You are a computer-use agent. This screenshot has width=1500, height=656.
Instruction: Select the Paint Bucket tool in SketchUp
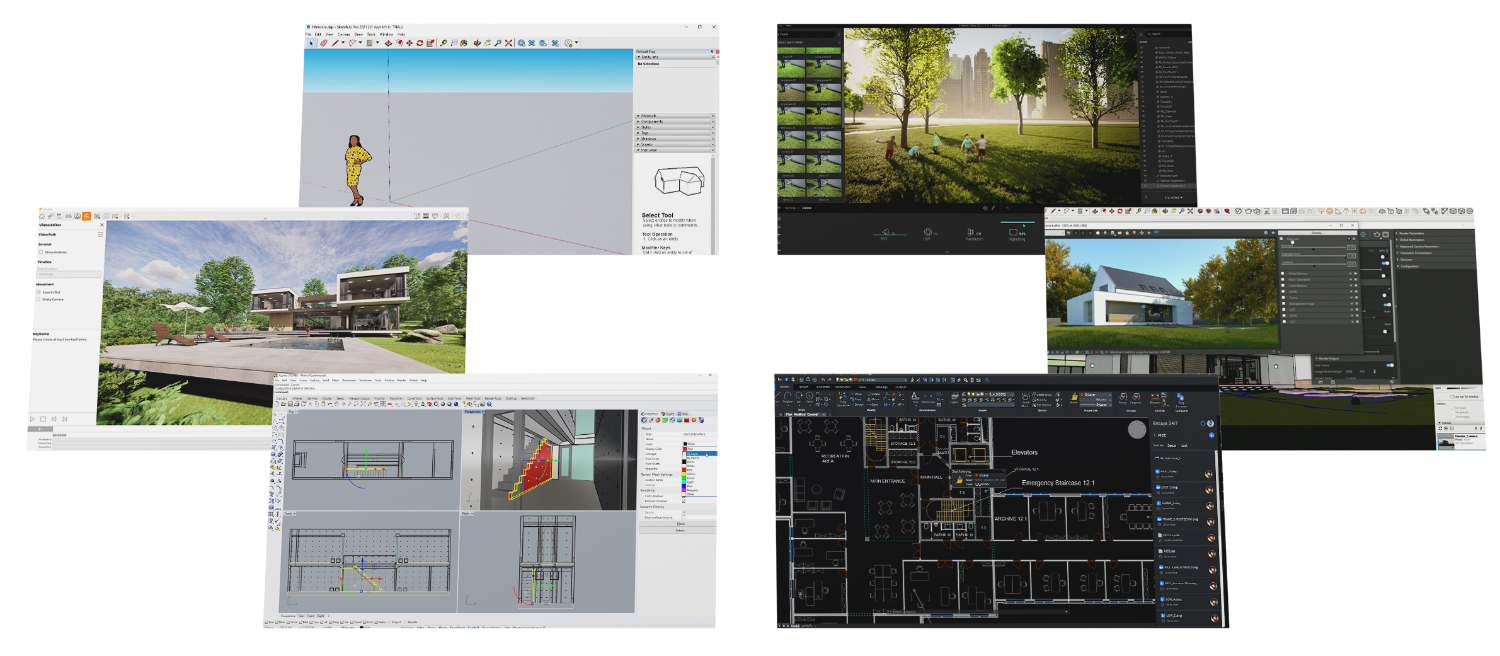coord(465,43)
